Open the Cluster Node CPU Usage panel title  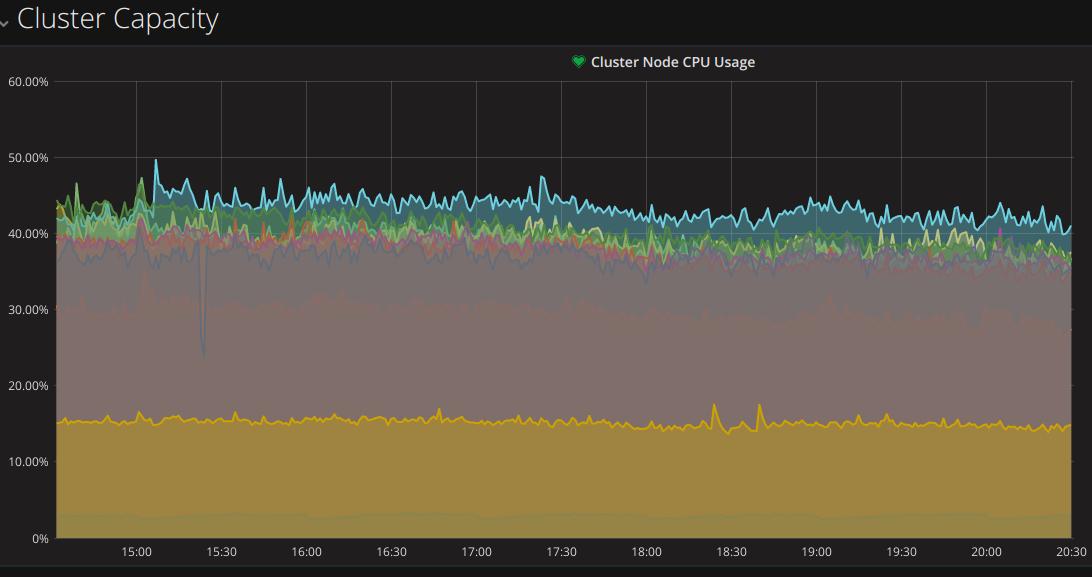[x=673, y=62]
